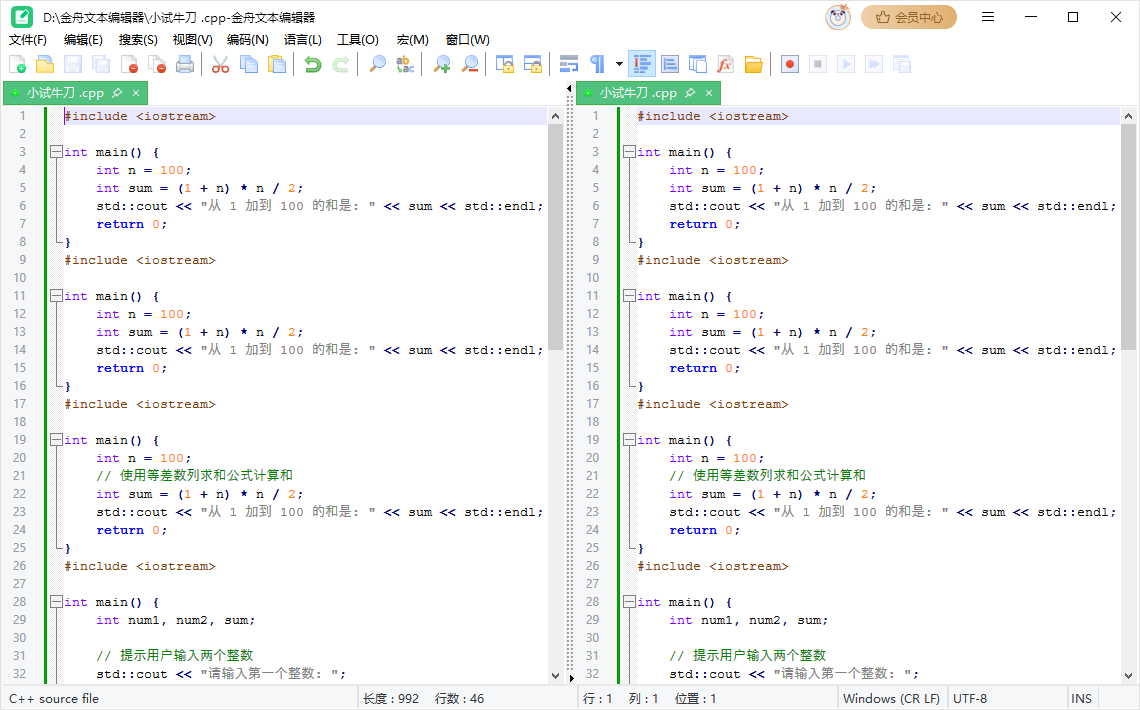Open the 文件(F) menu
The height and width of the screenshot is (710, 1140).
click(x=28, y=40)
